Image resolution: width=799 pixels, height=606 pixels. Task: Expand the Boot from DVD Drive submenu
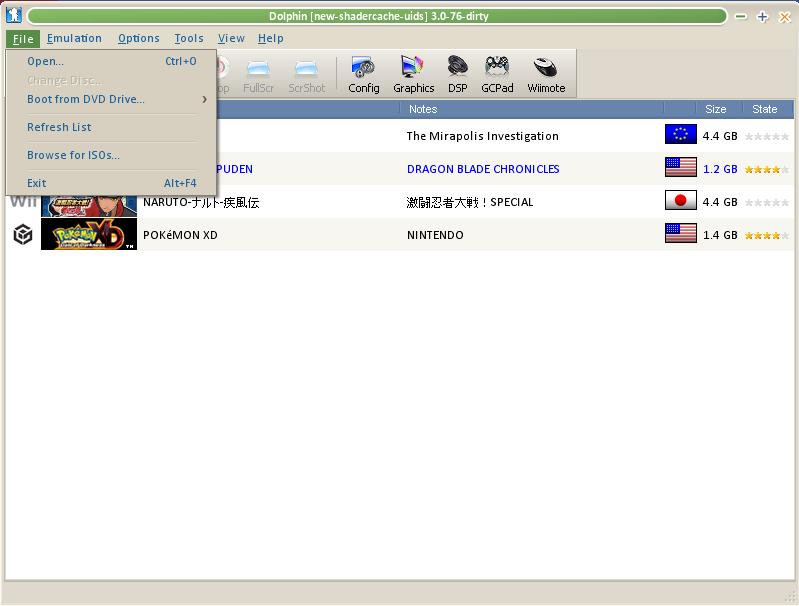click(x=111, y=99)
